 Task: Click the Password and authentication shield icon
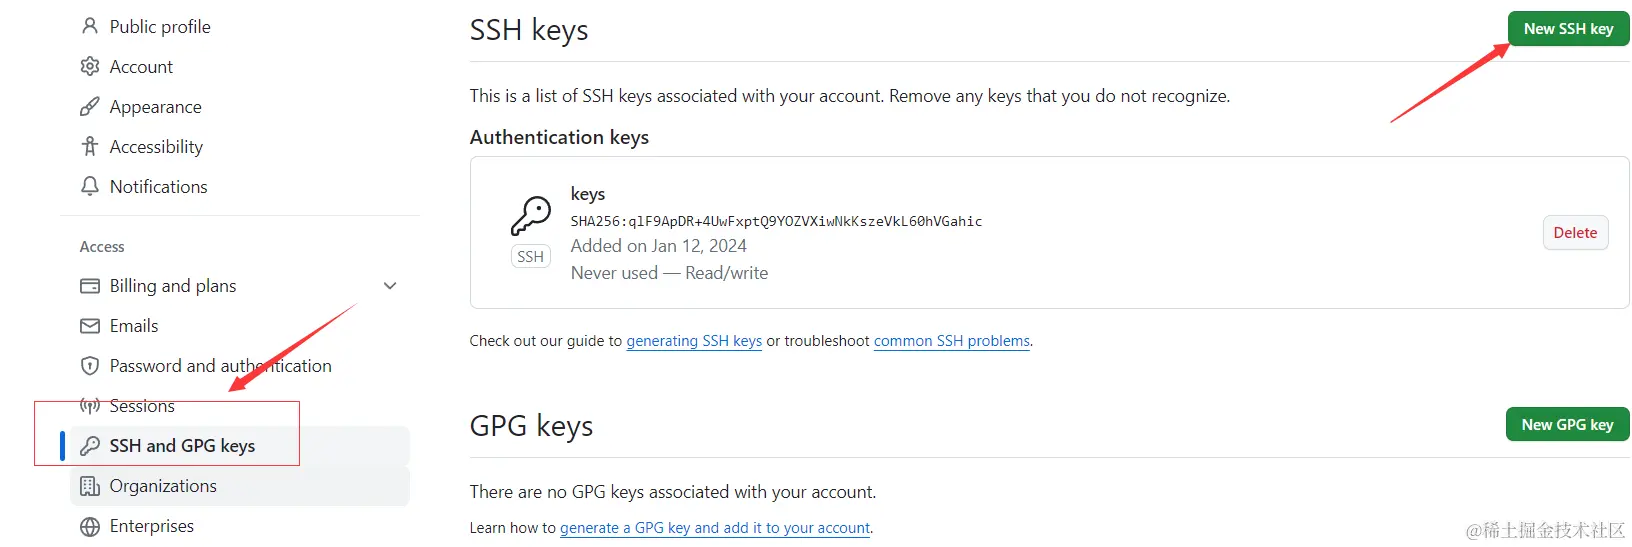tap(90, 366)
